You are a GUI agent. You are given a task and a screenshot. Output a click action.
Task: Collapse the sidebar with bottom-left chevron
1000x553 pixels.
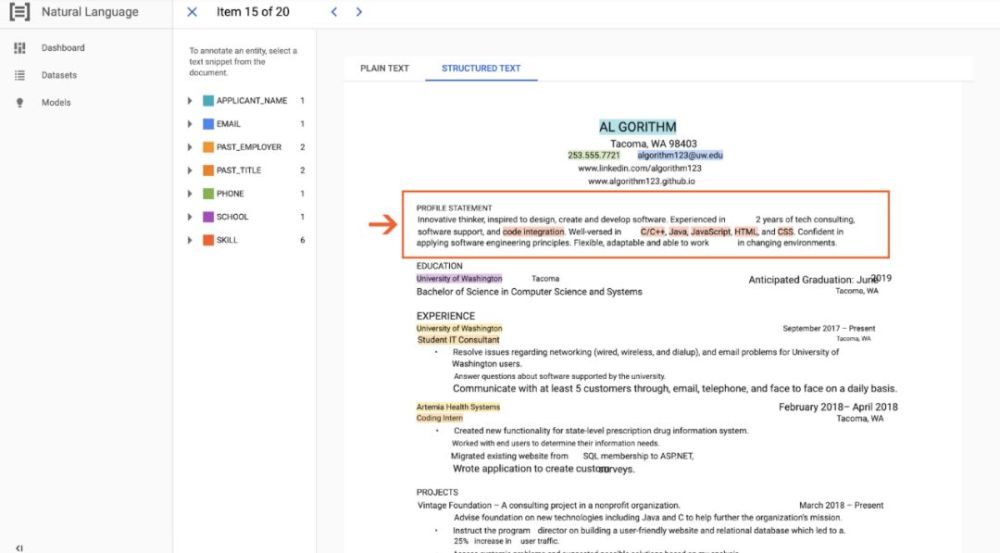pos(20,548)
